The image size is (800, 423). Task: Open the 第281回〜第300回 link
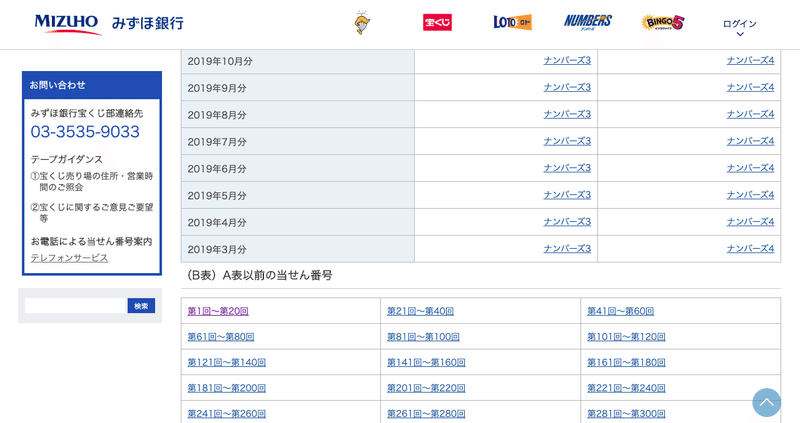click(x=626, y=414)
